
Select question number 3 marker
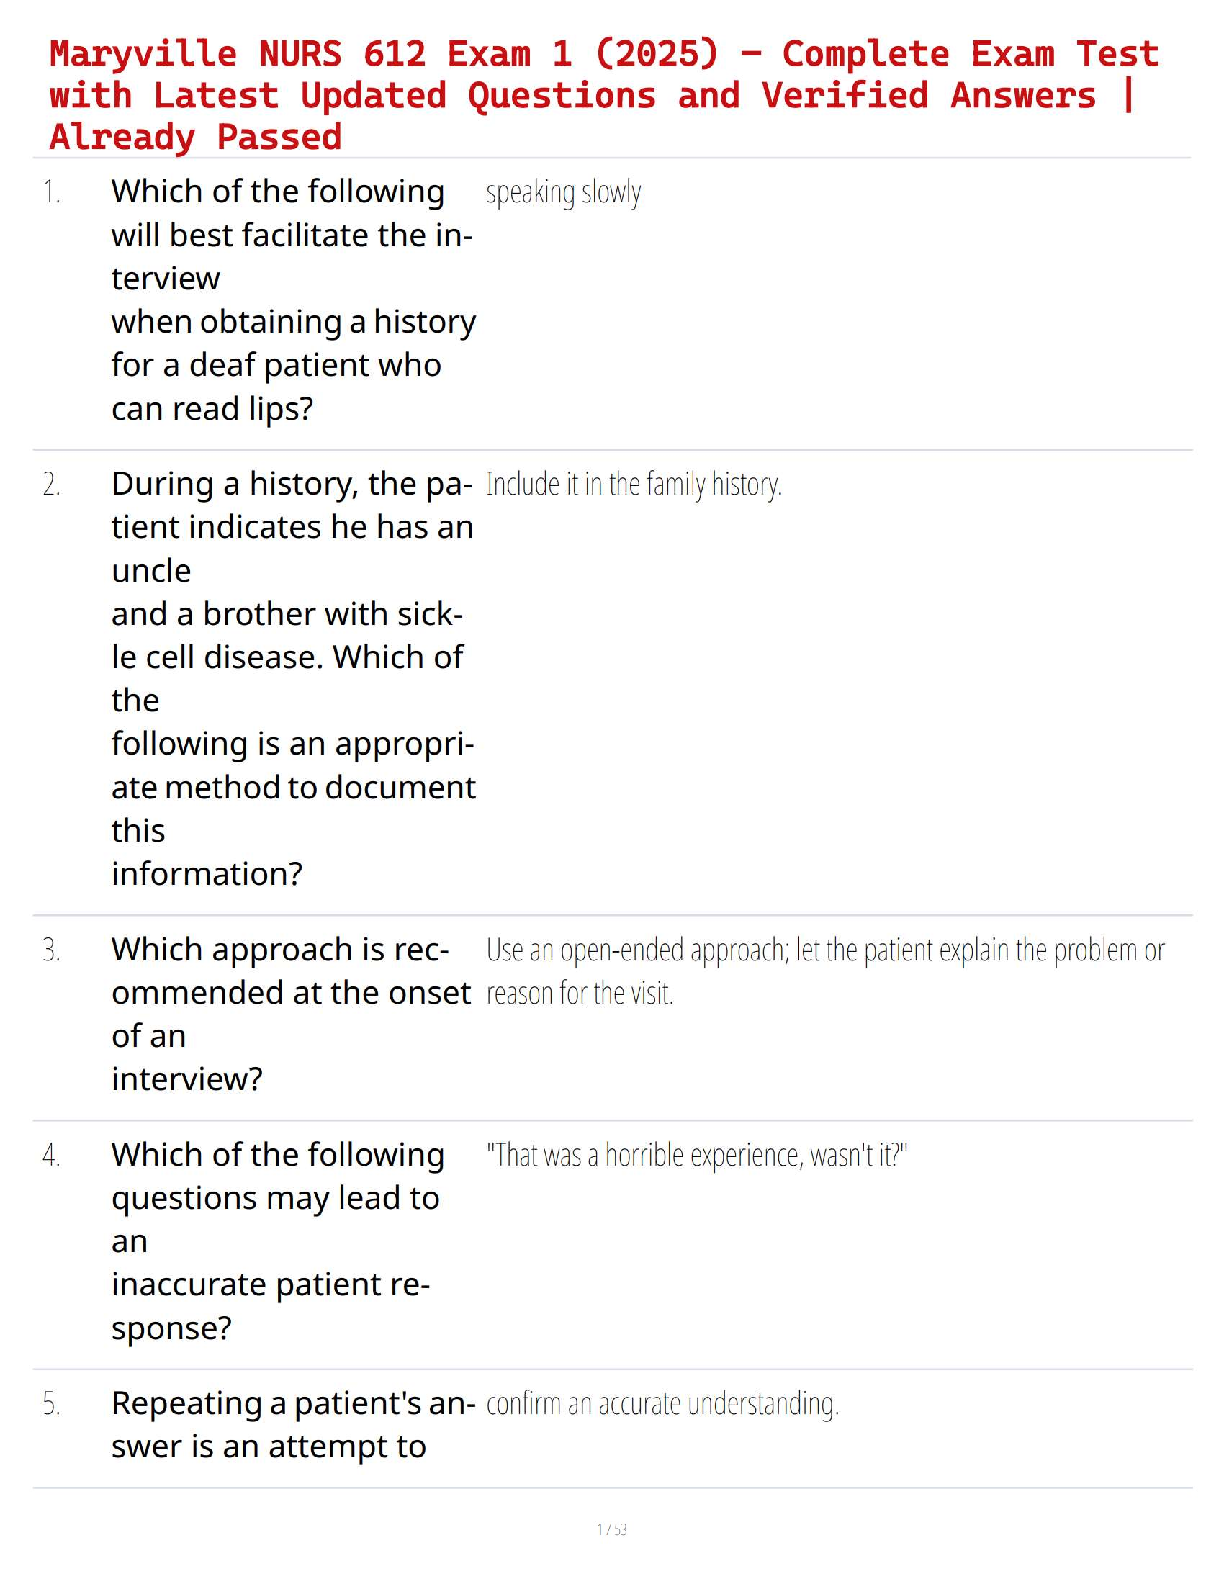tap(52, 950)
